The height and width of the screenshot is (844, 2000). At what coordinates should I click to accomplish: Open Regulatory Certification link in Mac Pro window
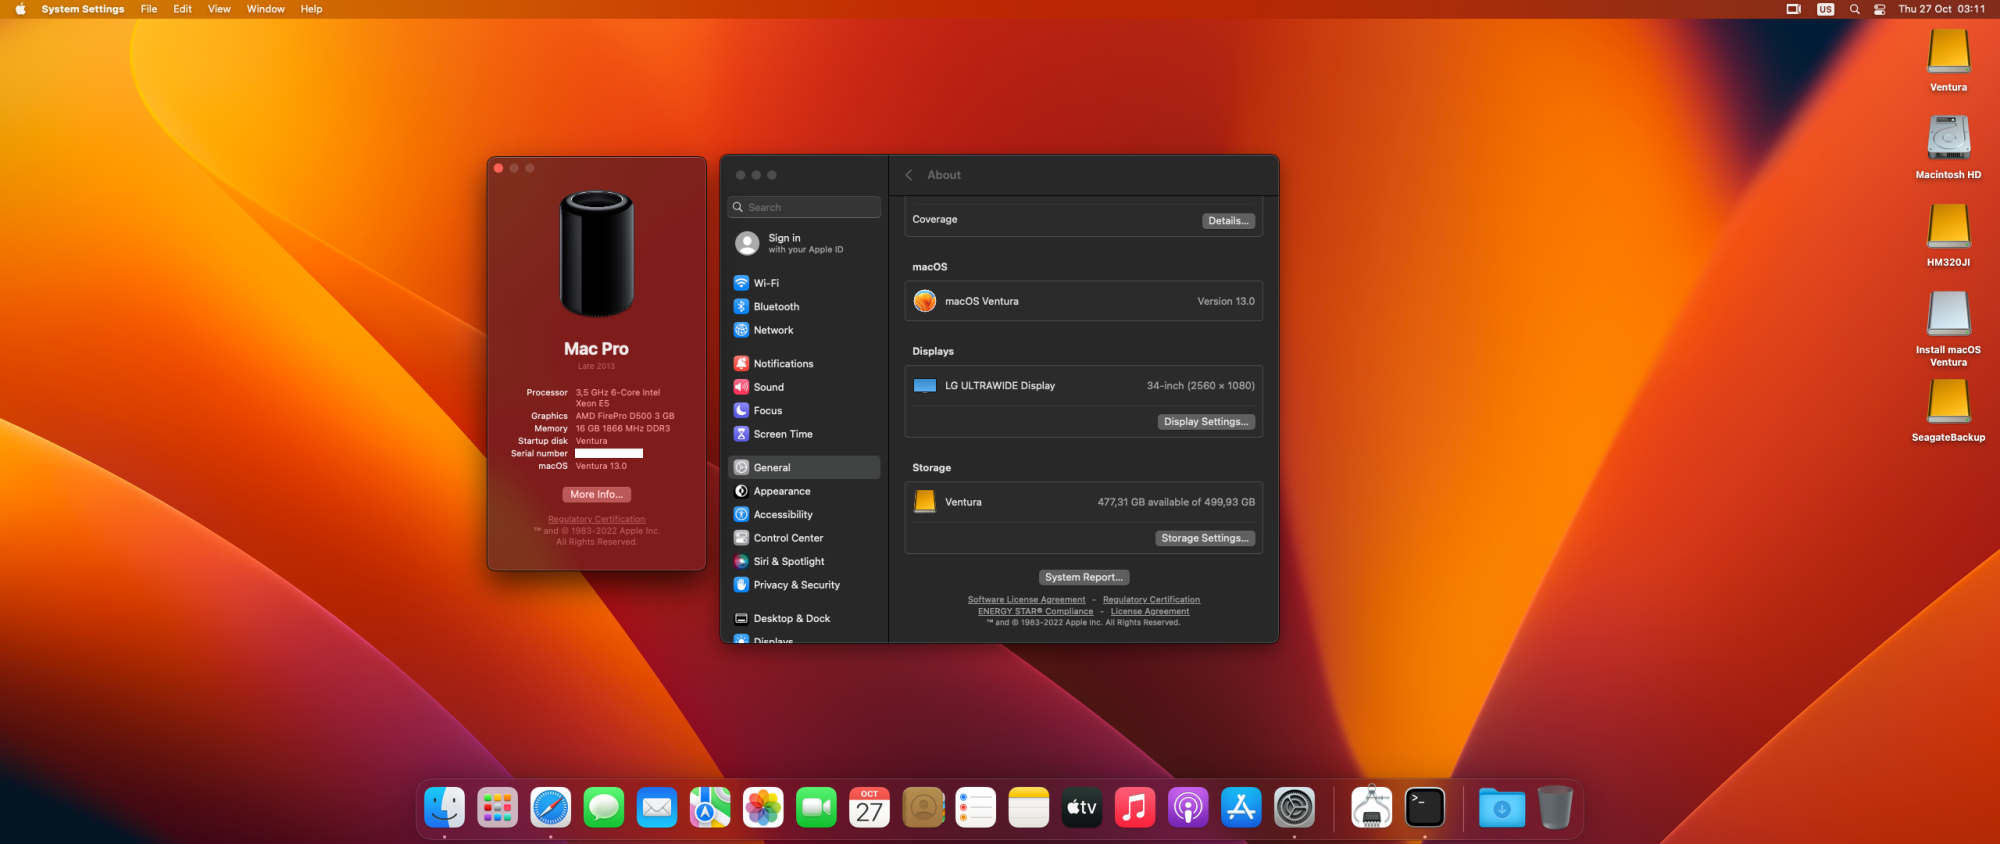pyautogui.click(x=597, y=519)
